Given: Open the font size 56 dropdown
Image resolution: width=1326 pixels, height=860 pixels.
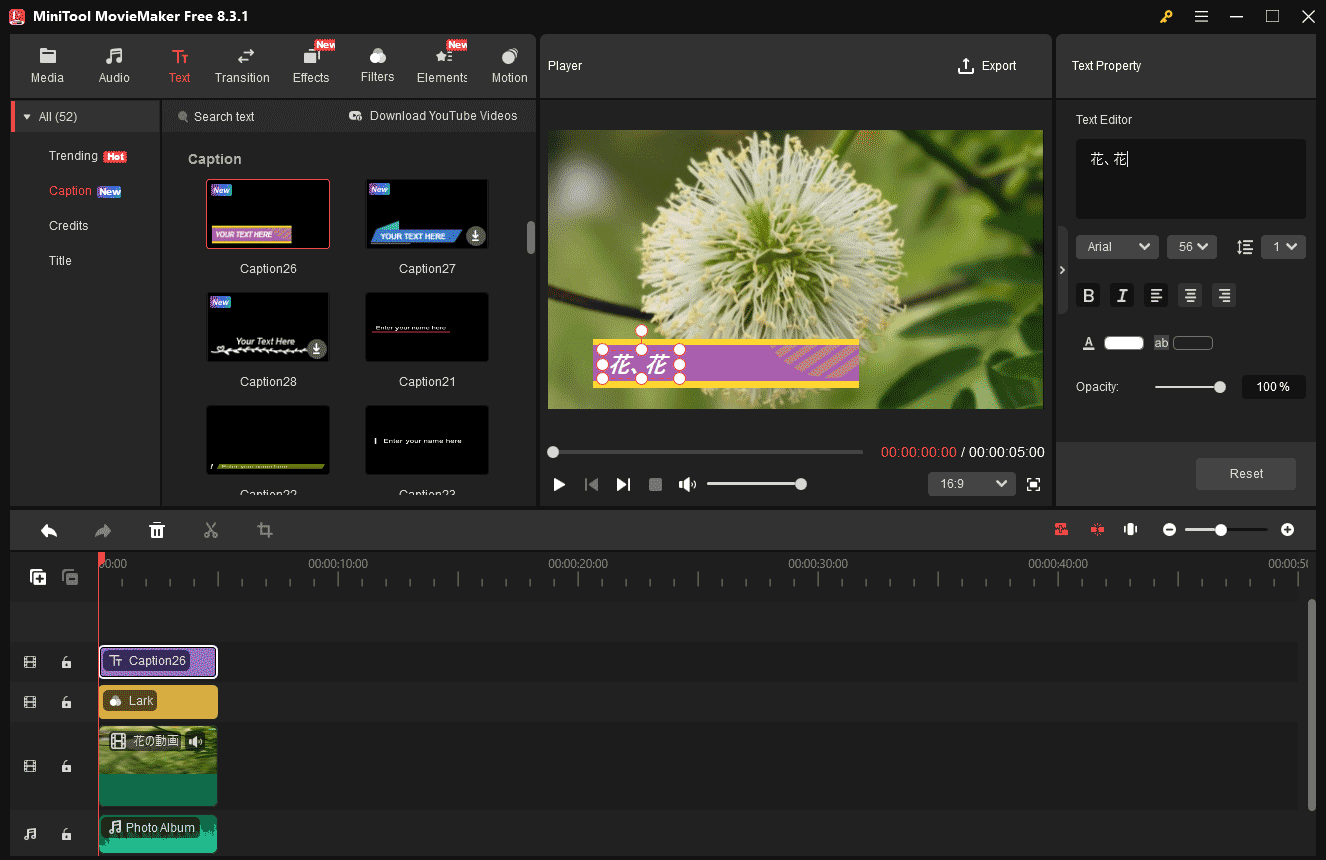Looking at the screenshot, I should click(x=1191, y=247).
